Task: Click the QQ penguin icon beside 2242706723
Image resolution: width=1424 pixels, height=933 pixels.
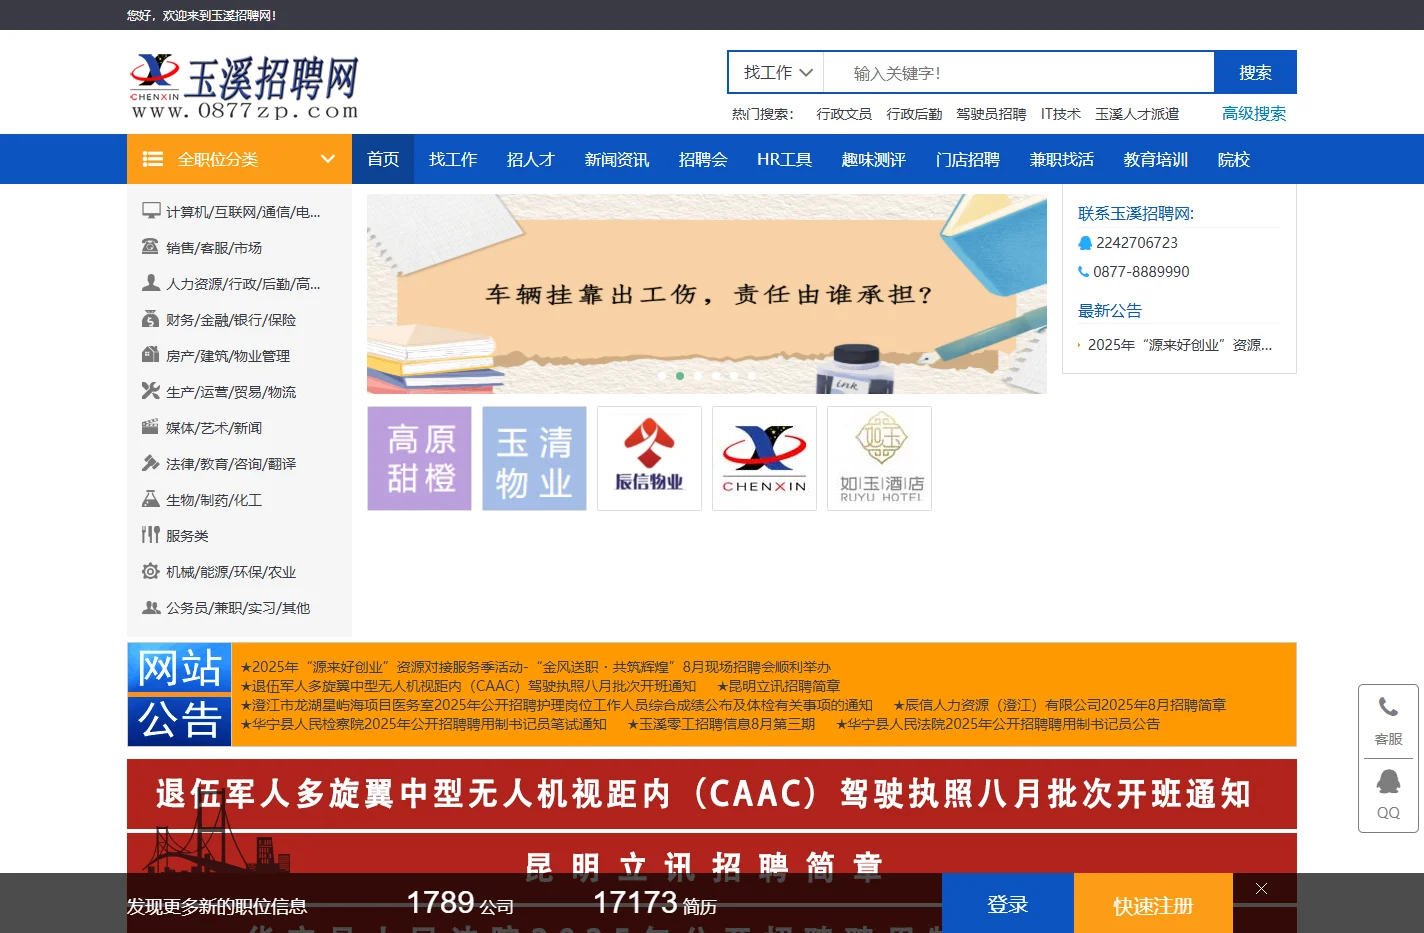Action: click(x=1085, y=243)
